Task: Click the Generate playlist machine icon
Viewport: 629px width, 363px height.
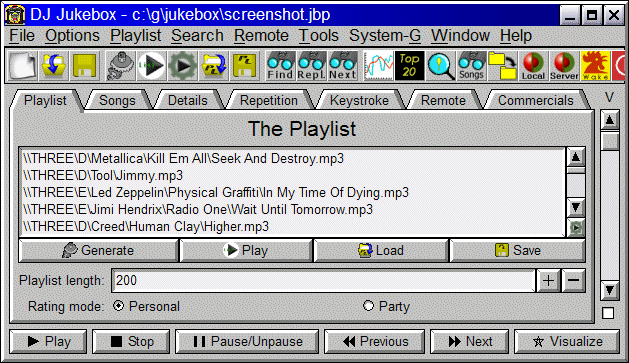Action: pos(121,66)
